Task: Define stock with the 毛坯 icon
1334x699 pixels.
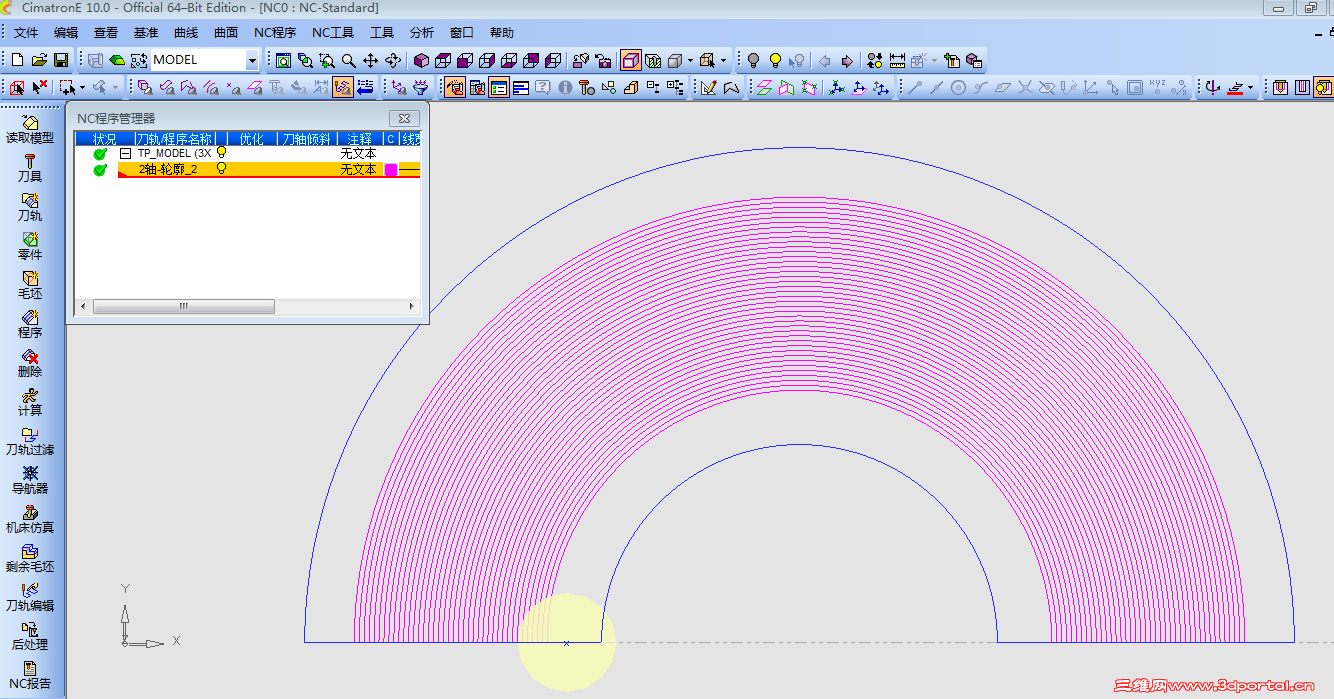Action: (x=30, y=285)
